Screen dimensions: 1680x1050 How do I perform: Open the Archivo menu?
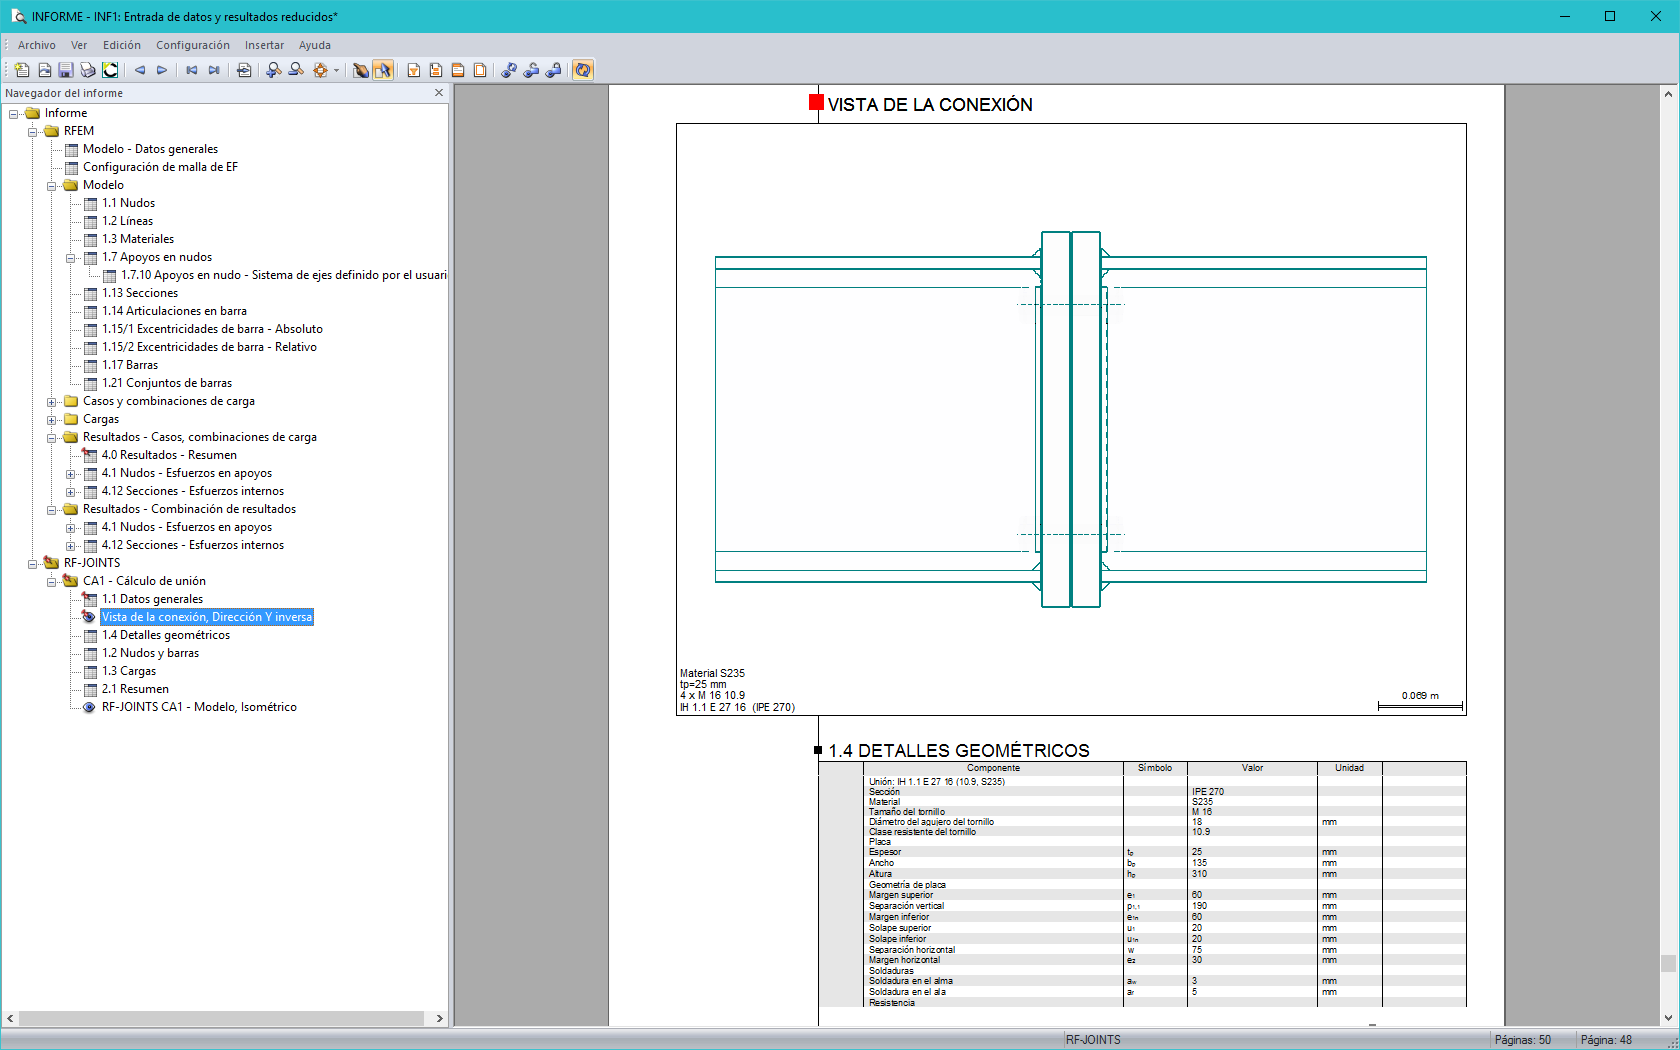[x=37, y=45]
